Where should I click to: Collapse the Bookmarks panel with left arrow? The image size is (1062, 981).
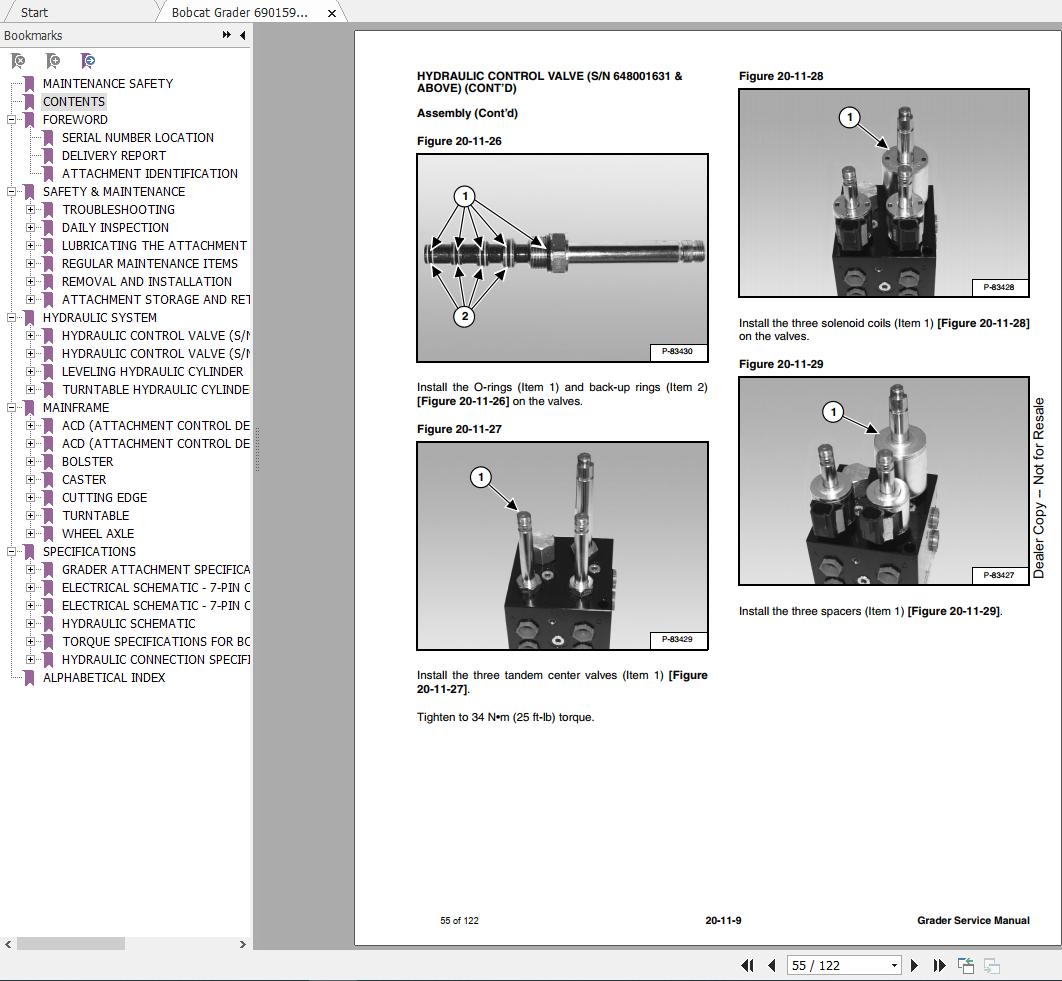(242, 35)
